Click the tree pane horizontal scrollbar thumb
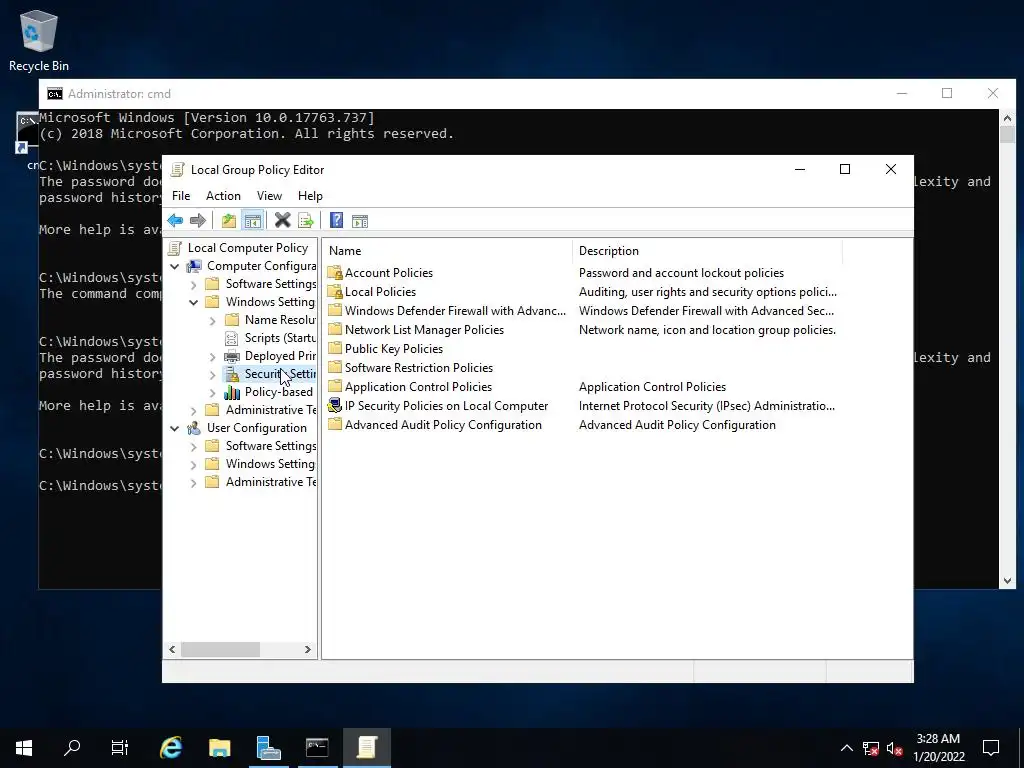Viewport: 1024px width, 768px height. (220, 649)
